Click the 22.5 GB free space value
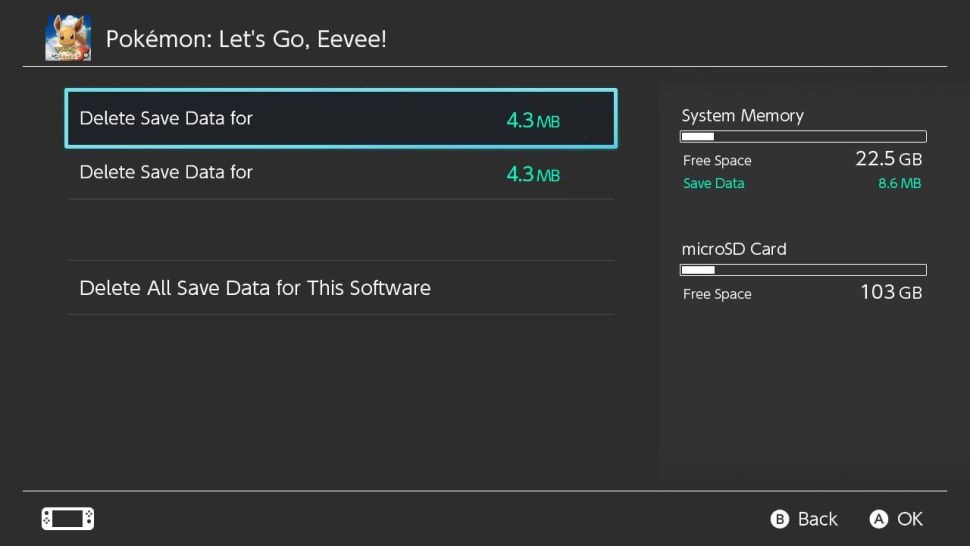The width and height of the screenshot is (970, 546). pos(888,159)
